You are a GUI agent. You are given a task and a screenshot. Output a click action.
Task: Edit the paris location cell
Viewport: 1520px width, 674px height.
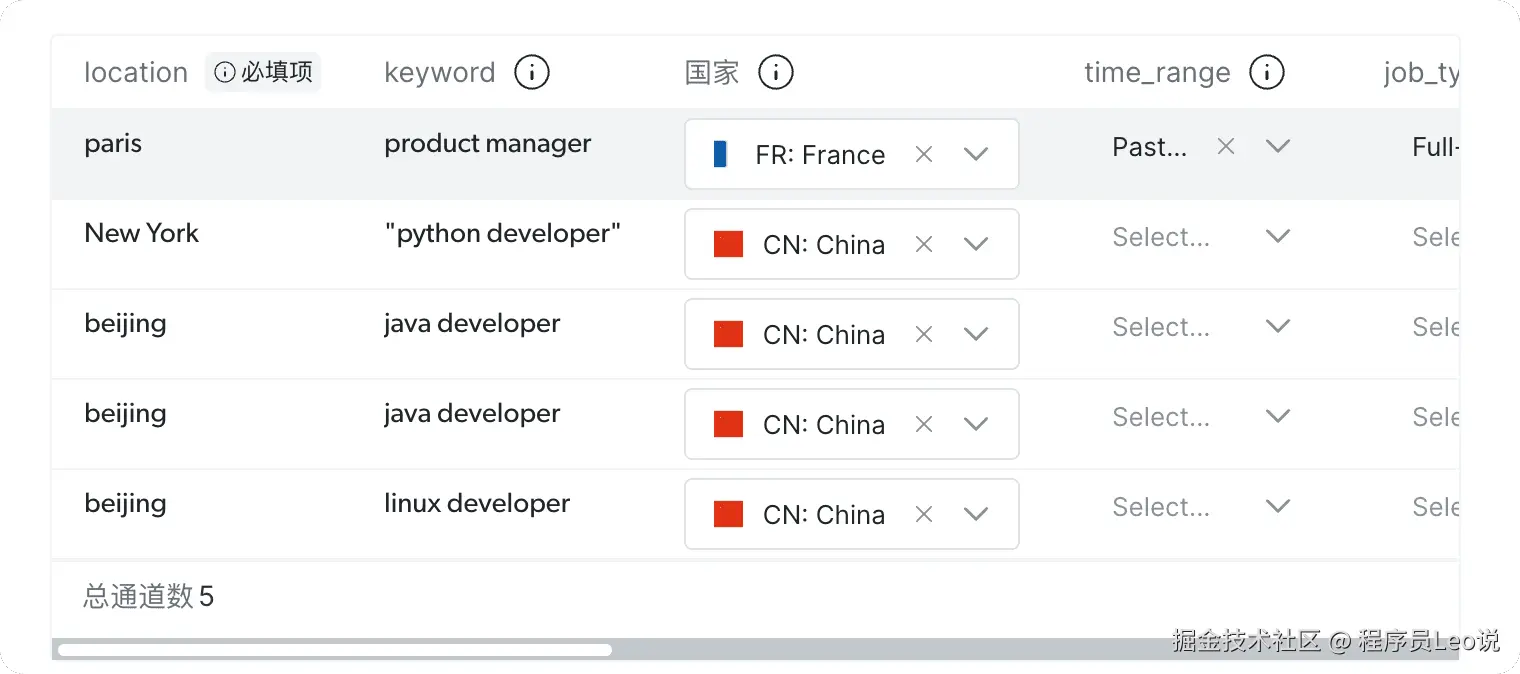(x=113, y=144)
